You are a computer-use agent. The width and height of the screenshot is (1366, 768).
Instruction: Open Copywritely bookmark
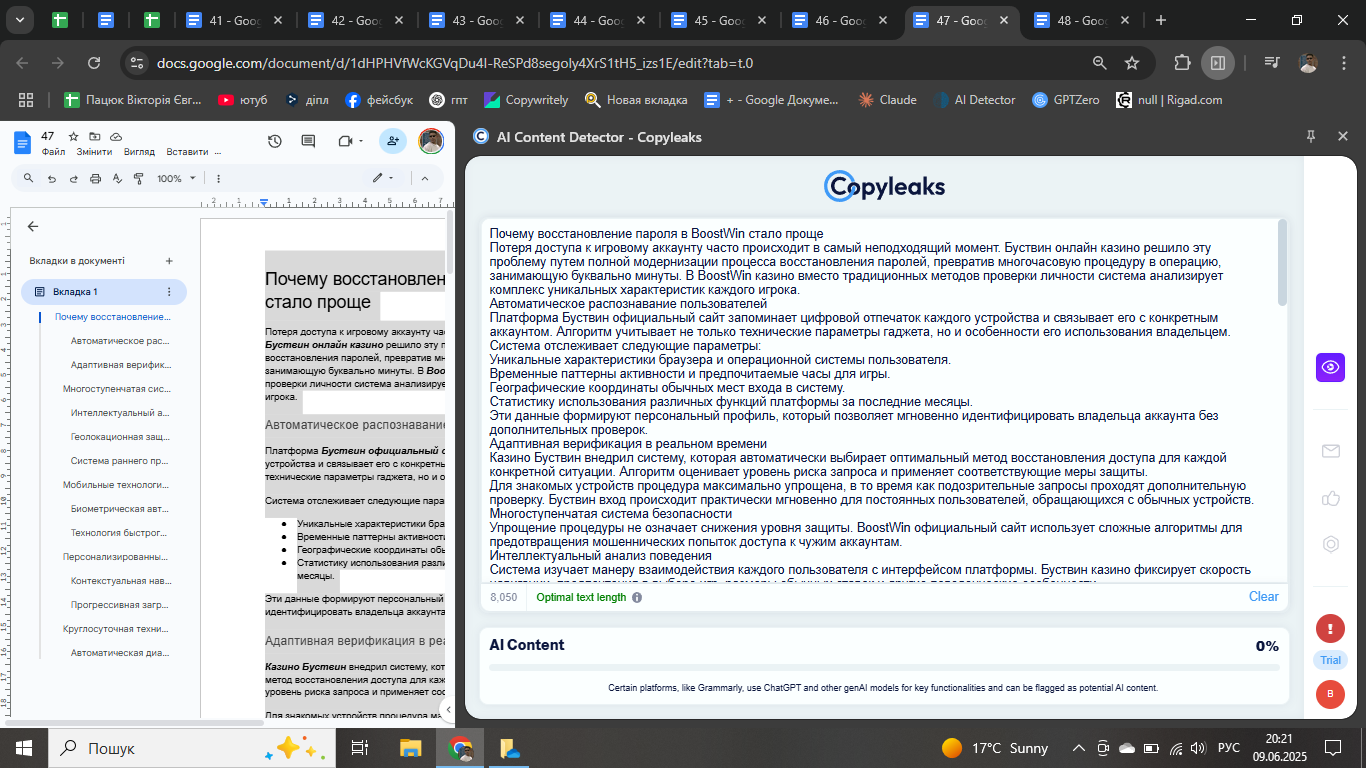pyautogui.click(x=526, y=100)
